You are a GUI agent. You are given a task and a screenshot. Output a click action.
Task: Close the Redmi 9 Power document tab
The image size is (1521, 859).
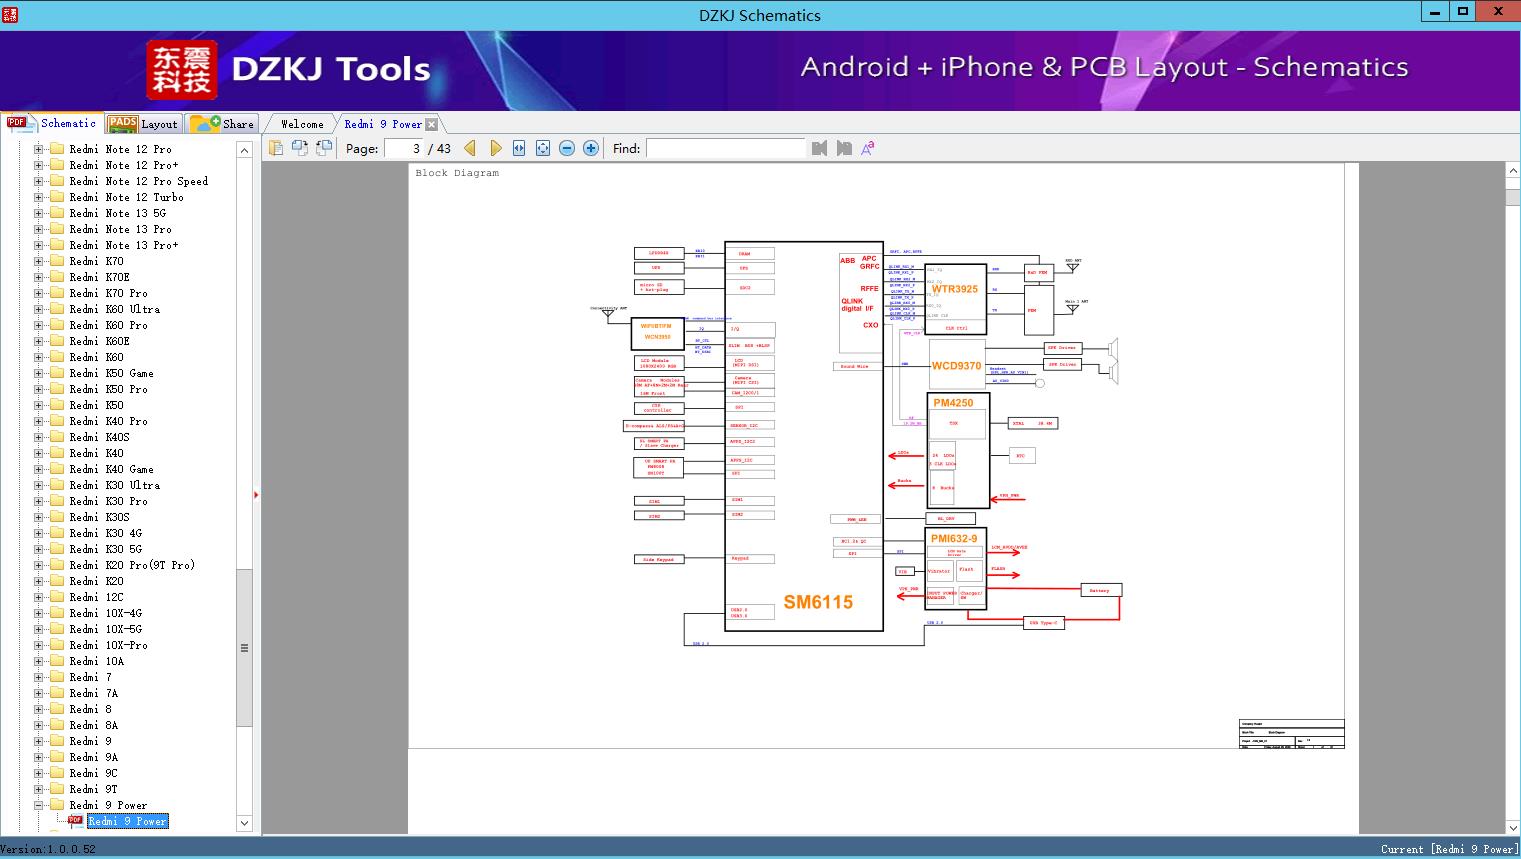tap(431, 123)
